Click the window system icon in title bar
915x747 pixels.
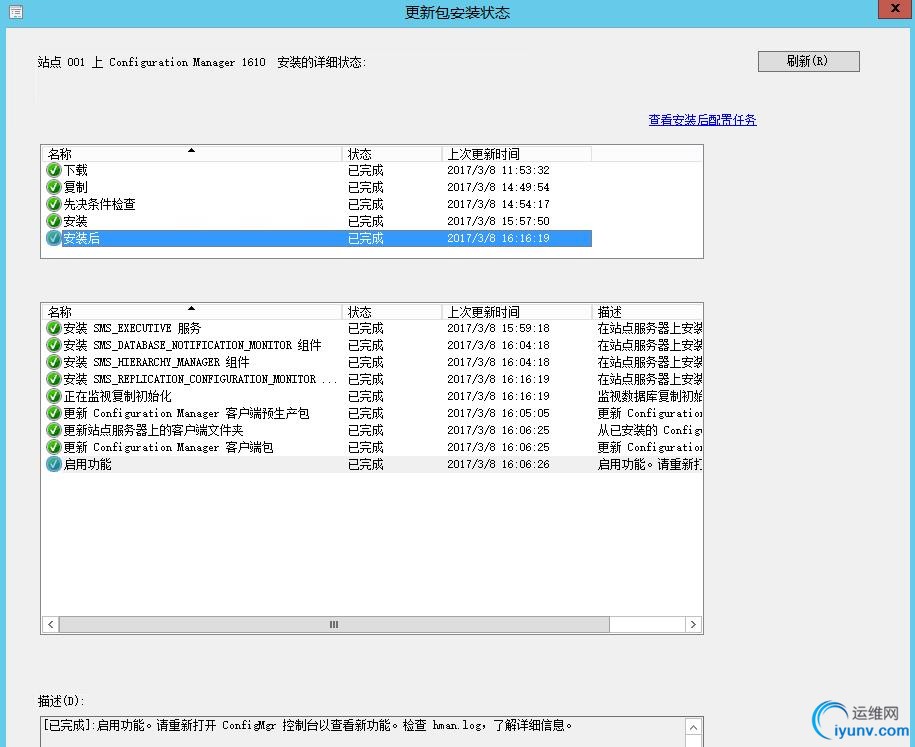(16, 12)
